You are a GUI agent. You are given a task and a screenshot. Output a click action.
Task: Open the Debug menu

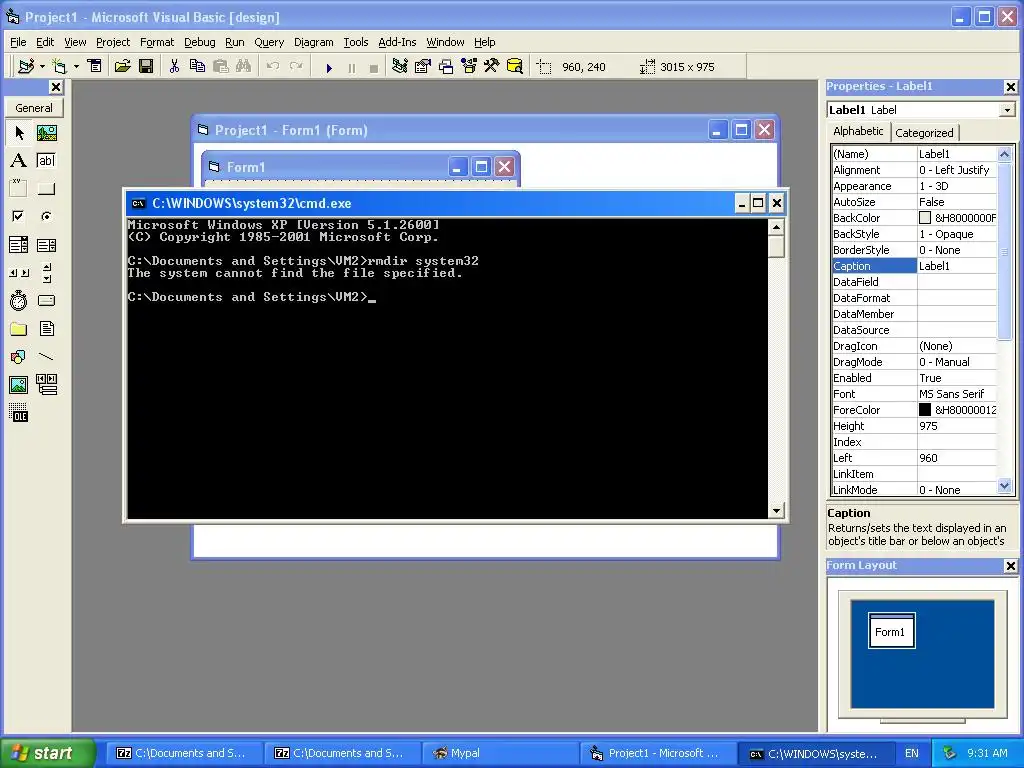(199, 42)
